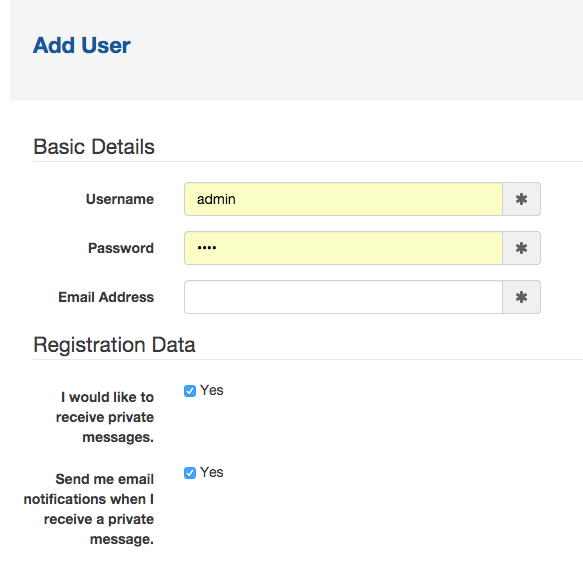Image resolution: width=583 pixels, height=567 pixels.
Task: Focus the empty Email Address field
Action: 343,297
